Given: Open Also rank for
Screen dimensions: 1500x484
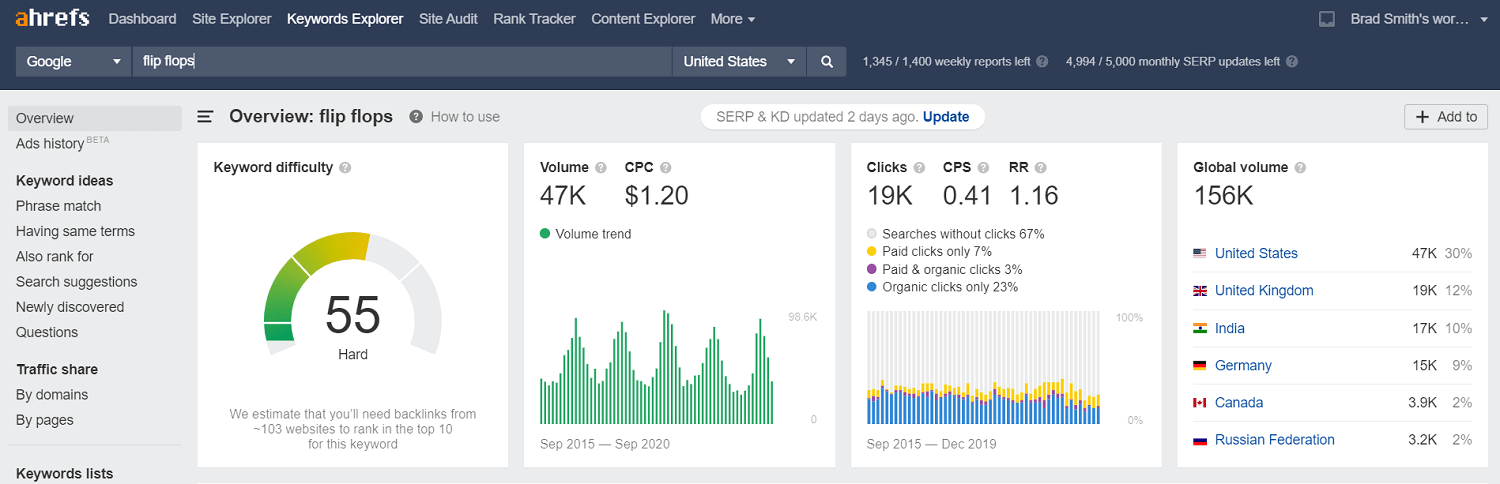Looking at the screenshot, I should click(55, 256).
